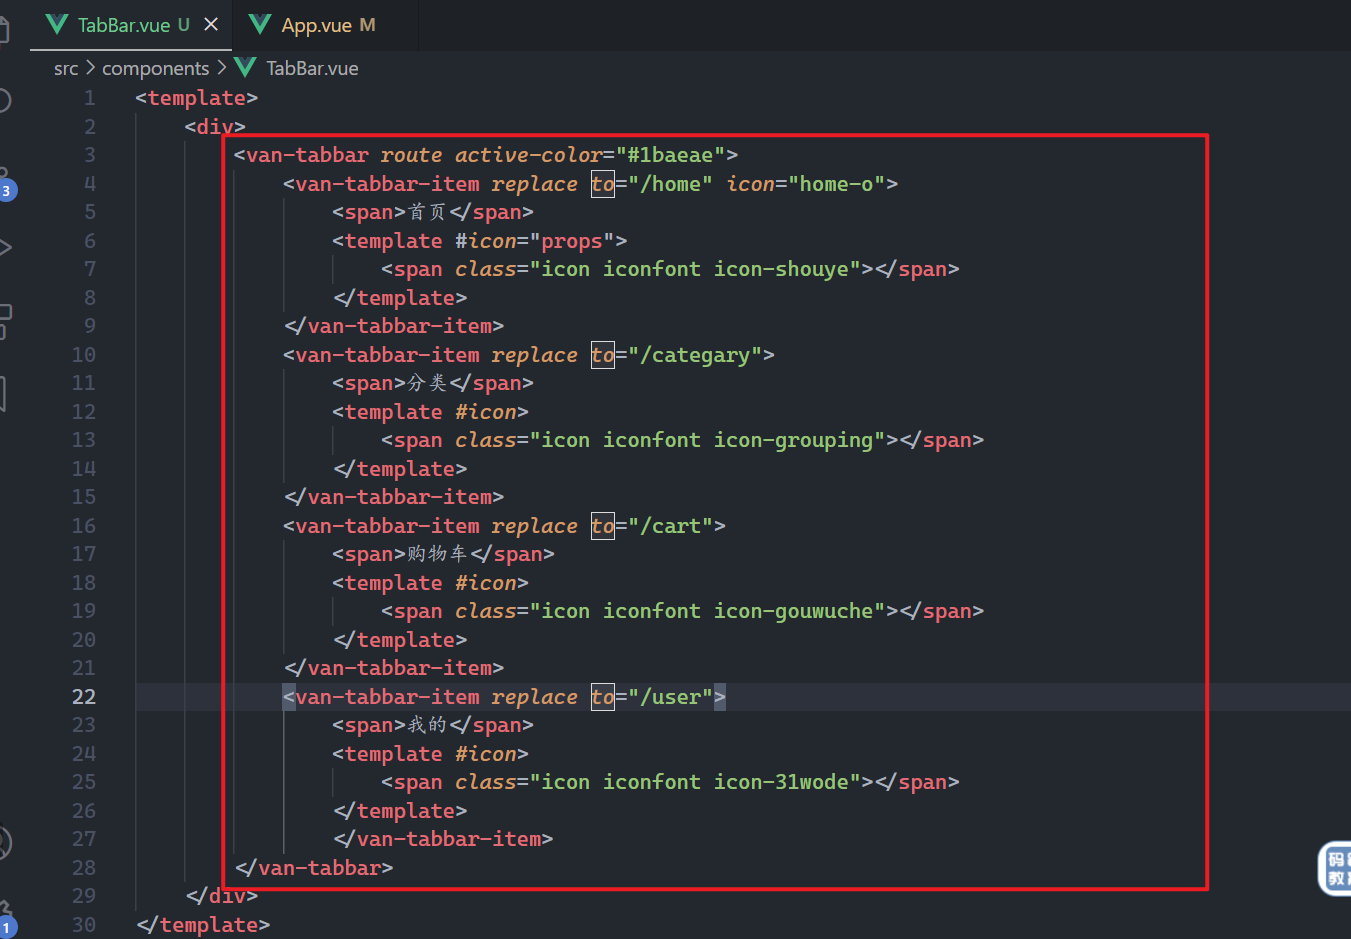Click line number 22 in gutter
The image size is (1351, 939).
(84, 697)
